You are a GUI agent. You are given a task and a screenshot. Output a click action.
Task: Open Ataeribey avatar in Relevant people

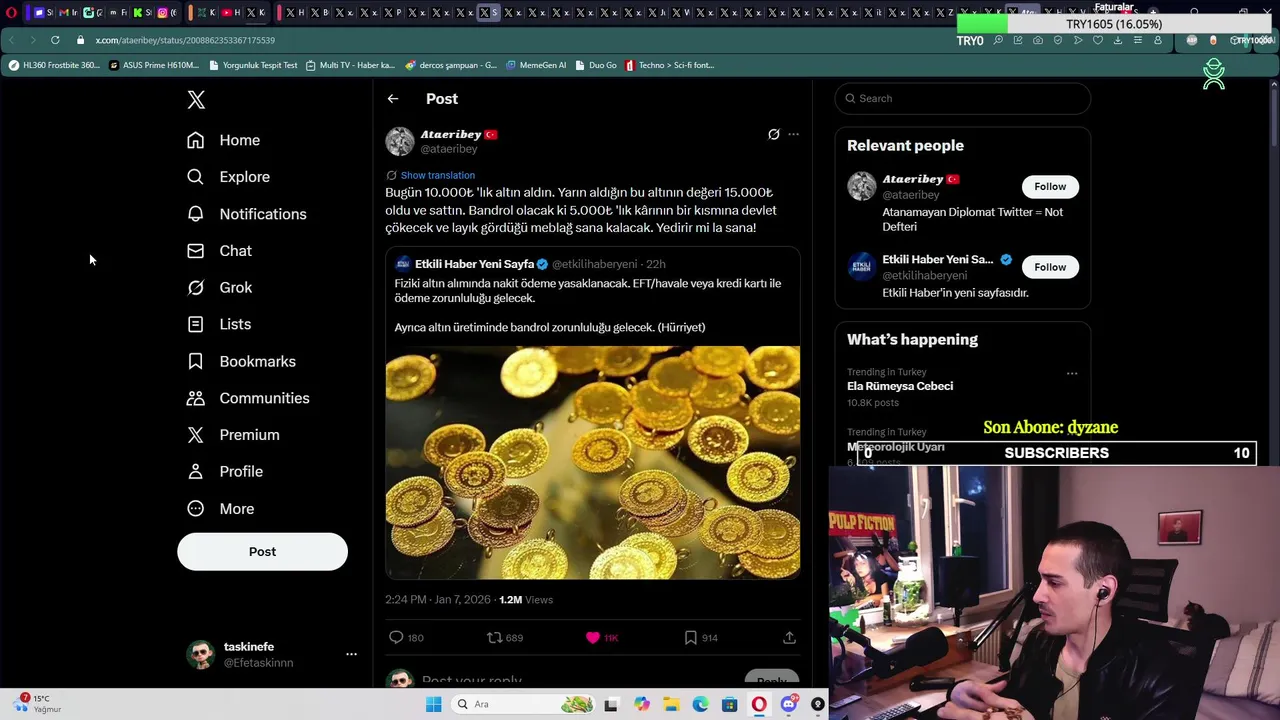[x=861, y=186]
